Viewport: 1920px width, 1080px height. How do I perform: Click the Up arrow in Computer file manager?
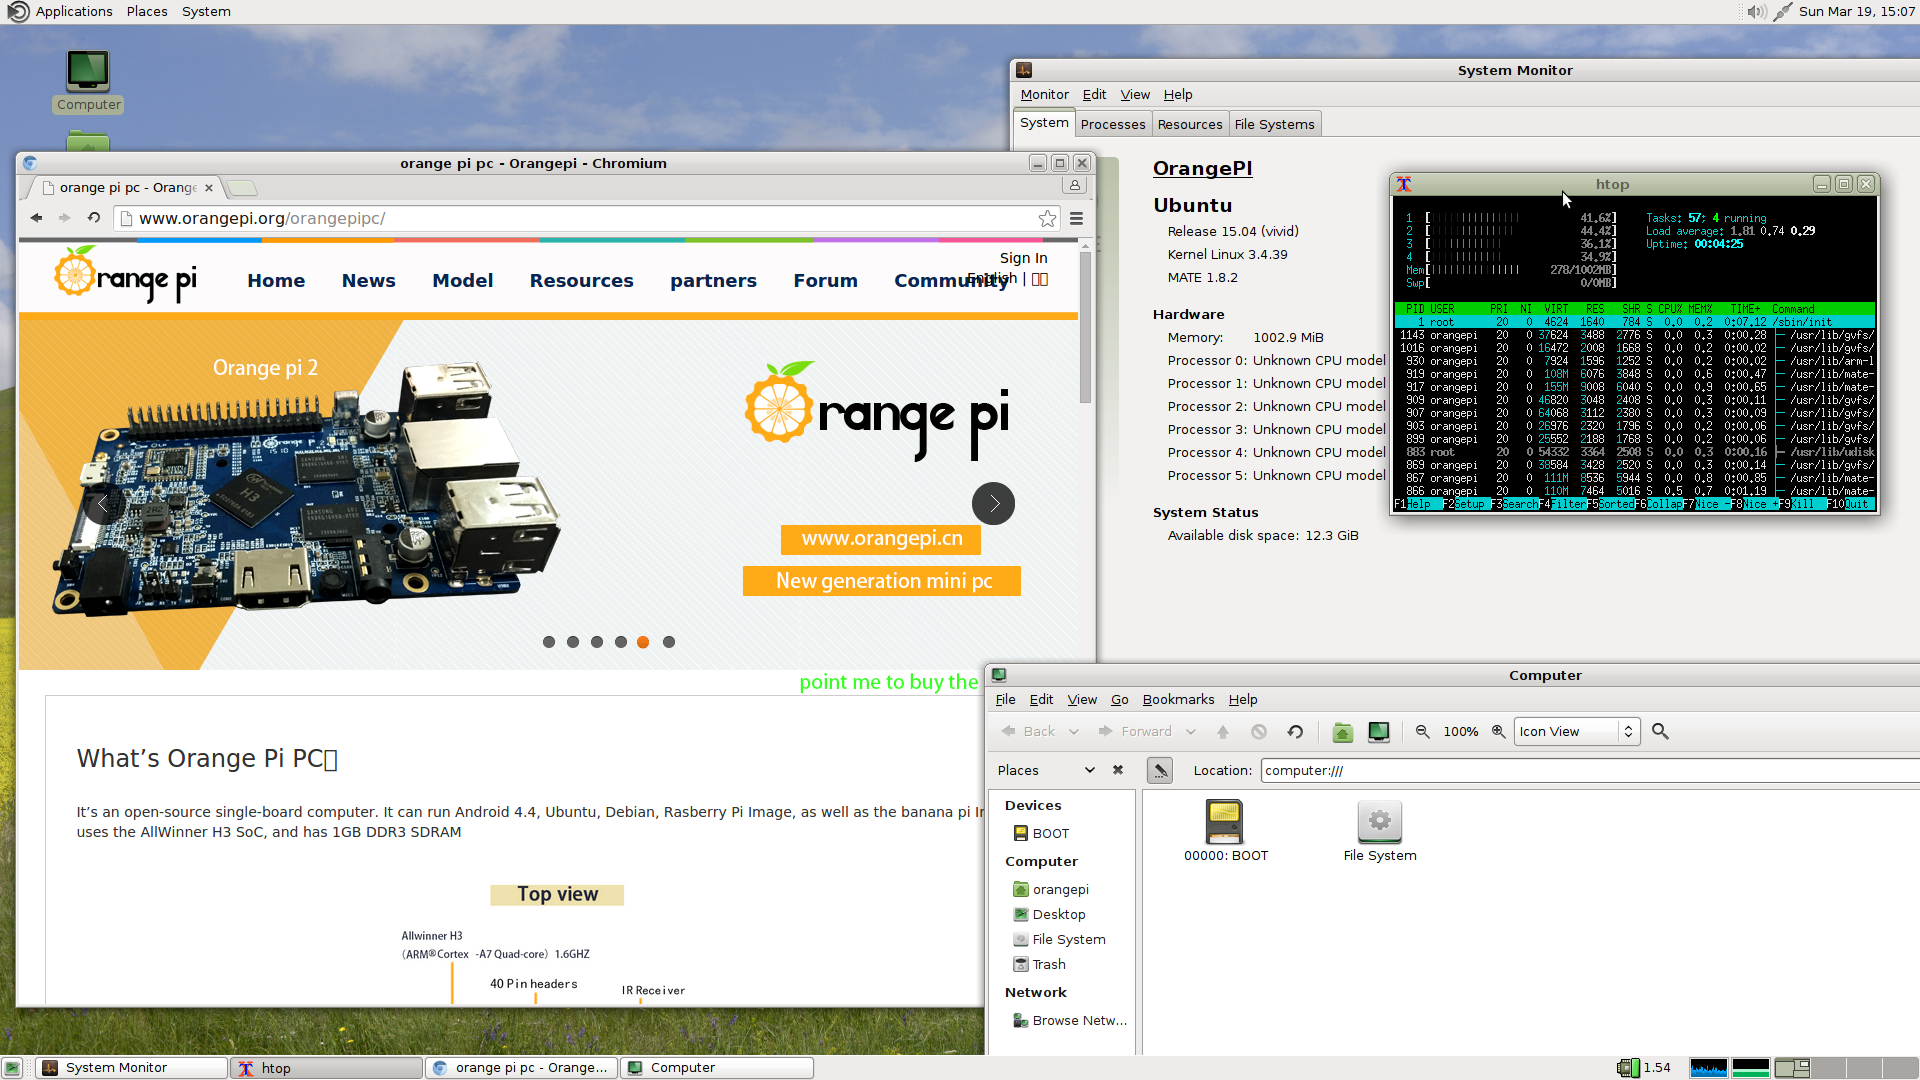point(1223,732)
